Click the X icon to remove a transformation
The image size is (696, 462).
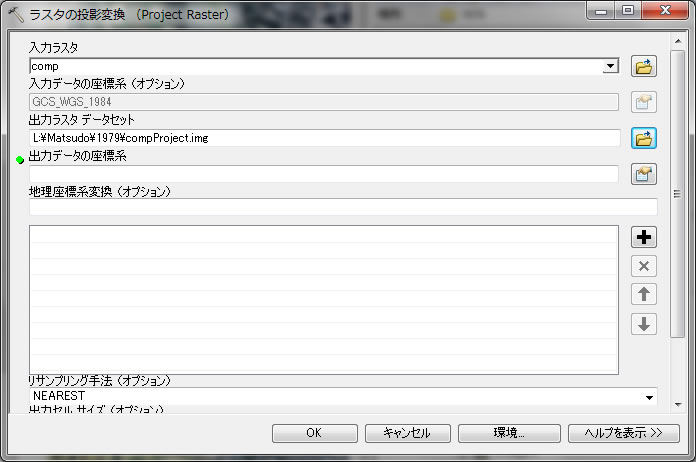pyautogui.click(x=644, y=266)
